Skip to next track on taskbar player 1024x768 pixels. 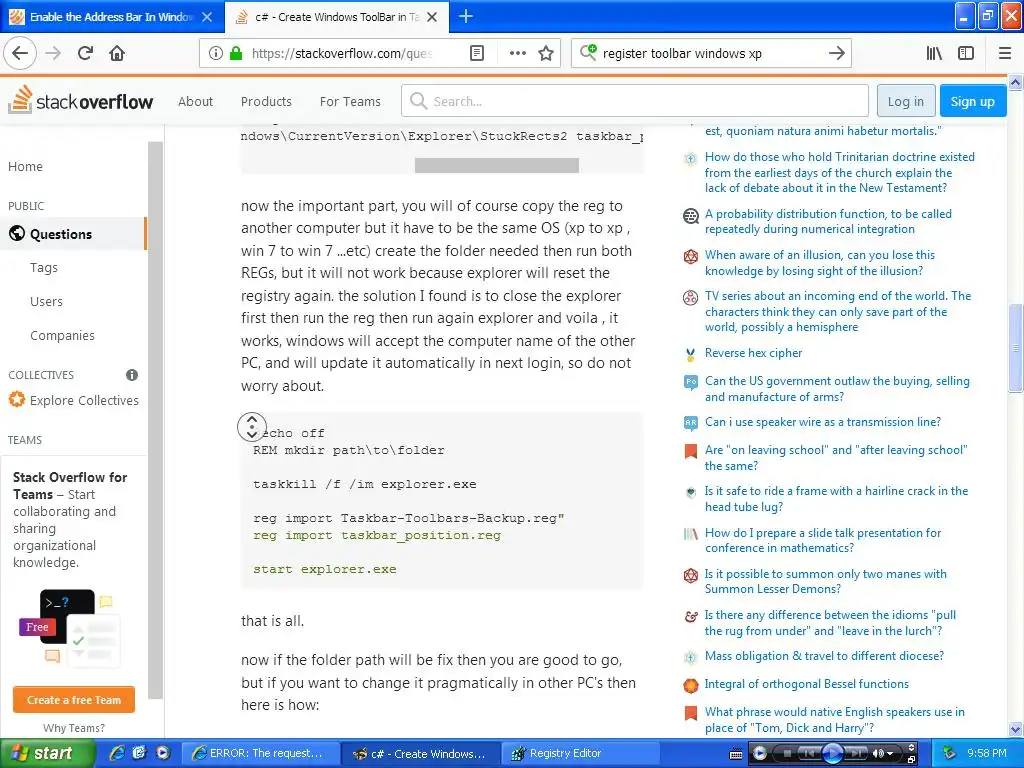point(857,754)
